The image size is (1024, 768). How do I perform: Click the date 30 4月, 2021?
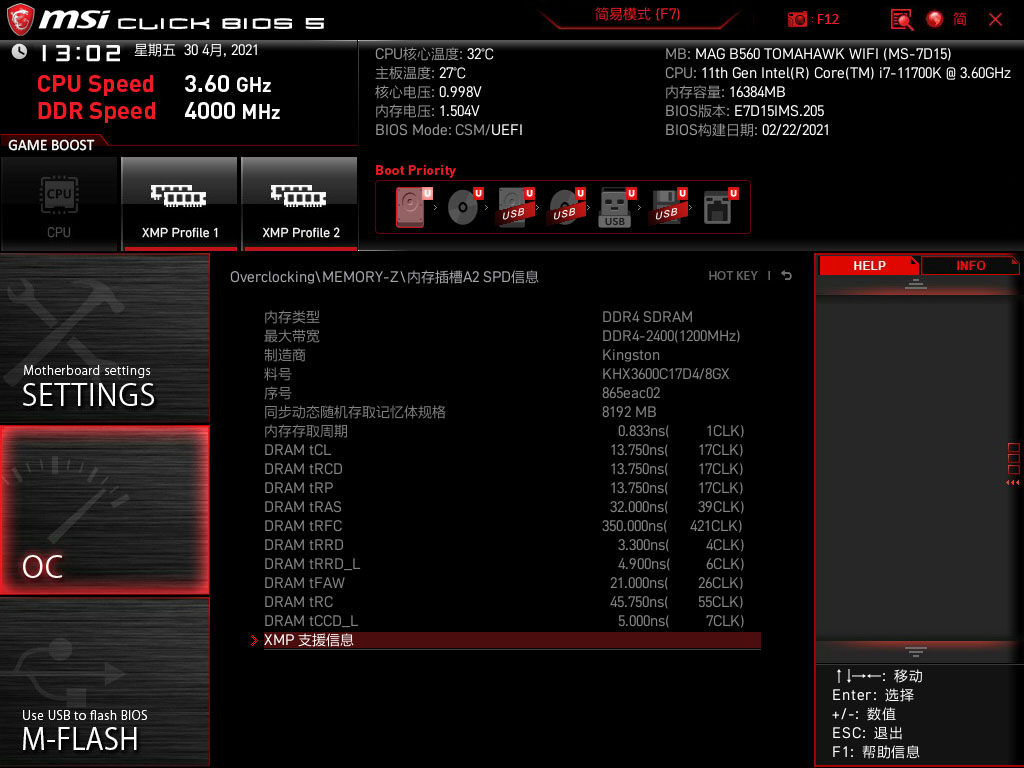pyautogui.click(x=221, y=50)
